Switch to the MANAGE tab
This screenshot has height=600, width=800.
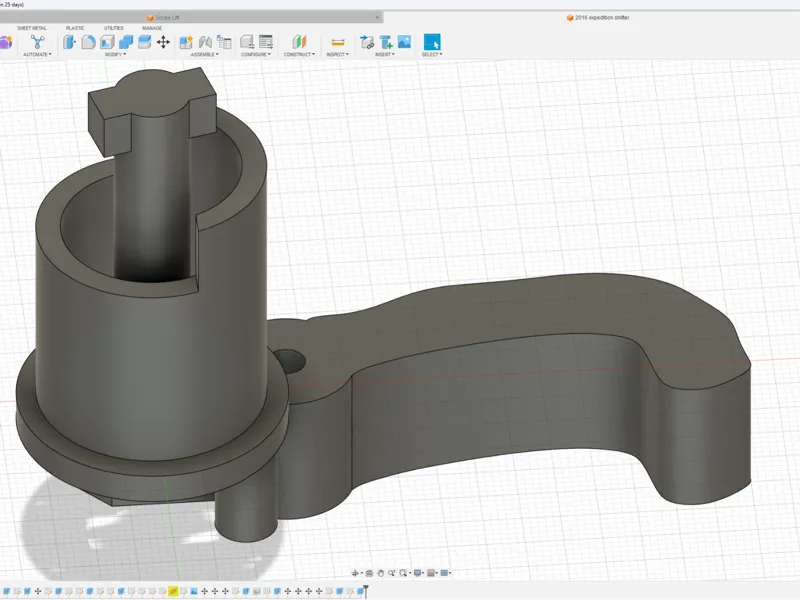152,28
